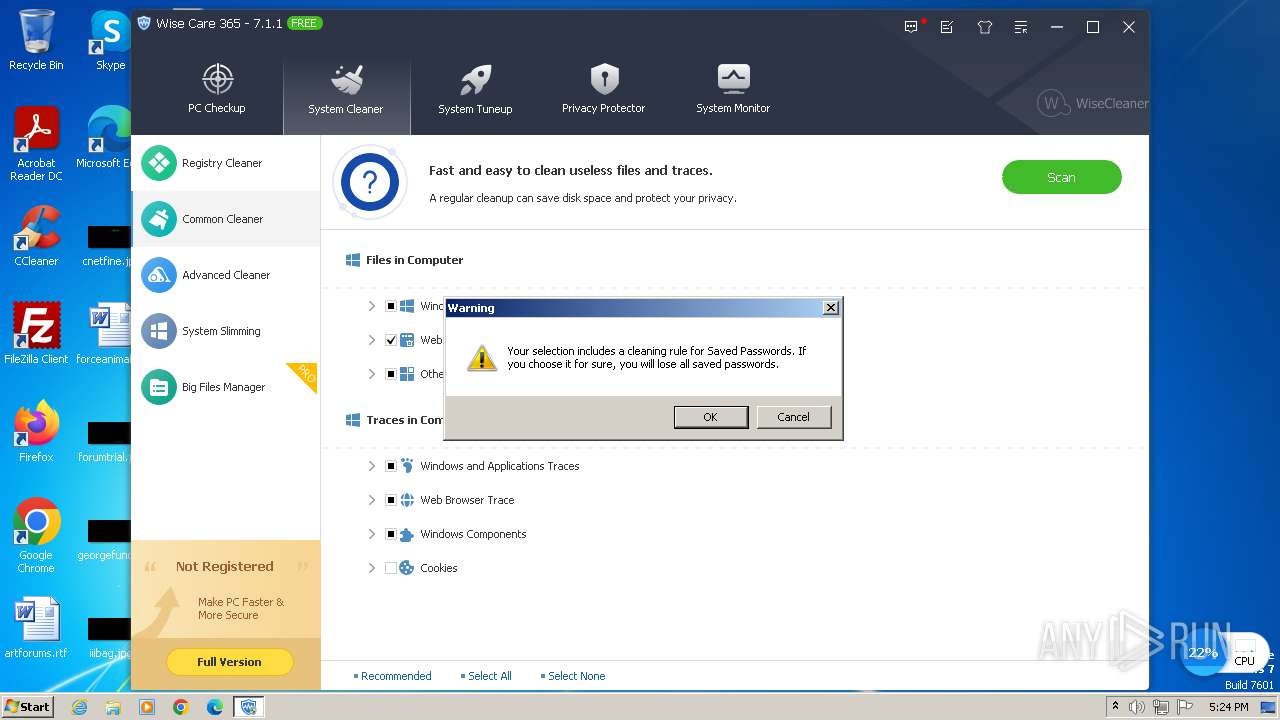The image size is (1280, 720).
Task: Click the Windows Components puzzle icon
Action: [x=407, y=534]
